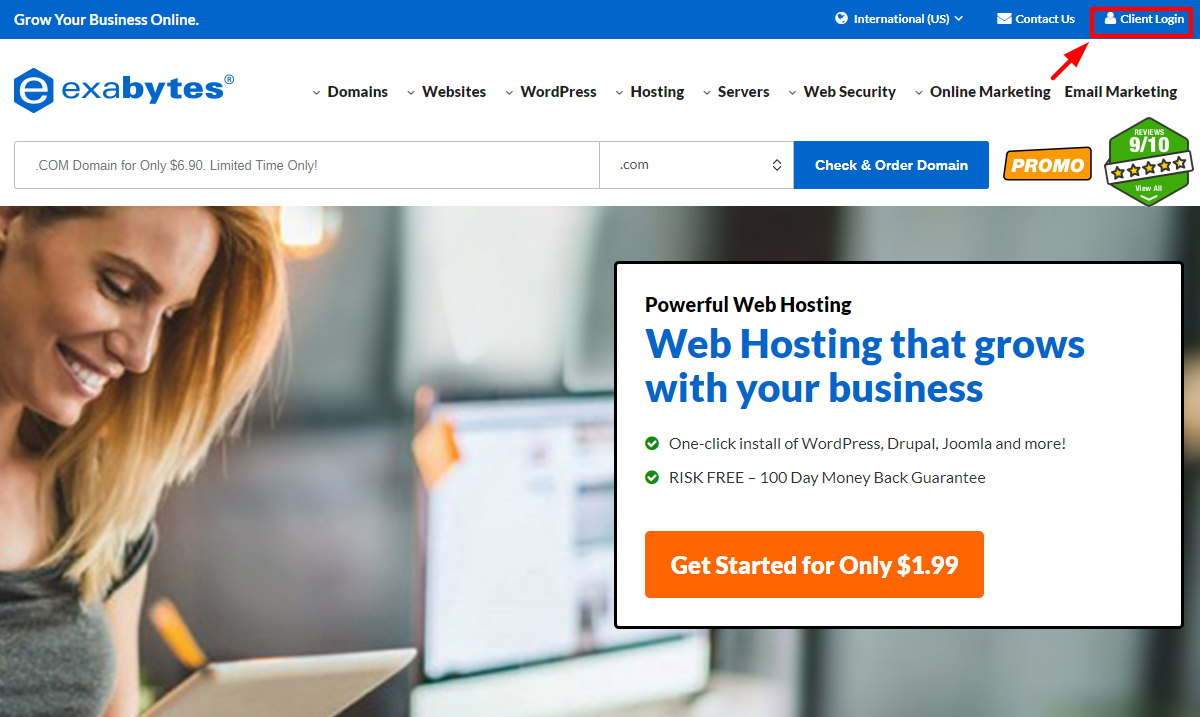Click the RISK FREE money back text
The width and height of the screenshot is (1200, 717).
[x=827, y=478]
